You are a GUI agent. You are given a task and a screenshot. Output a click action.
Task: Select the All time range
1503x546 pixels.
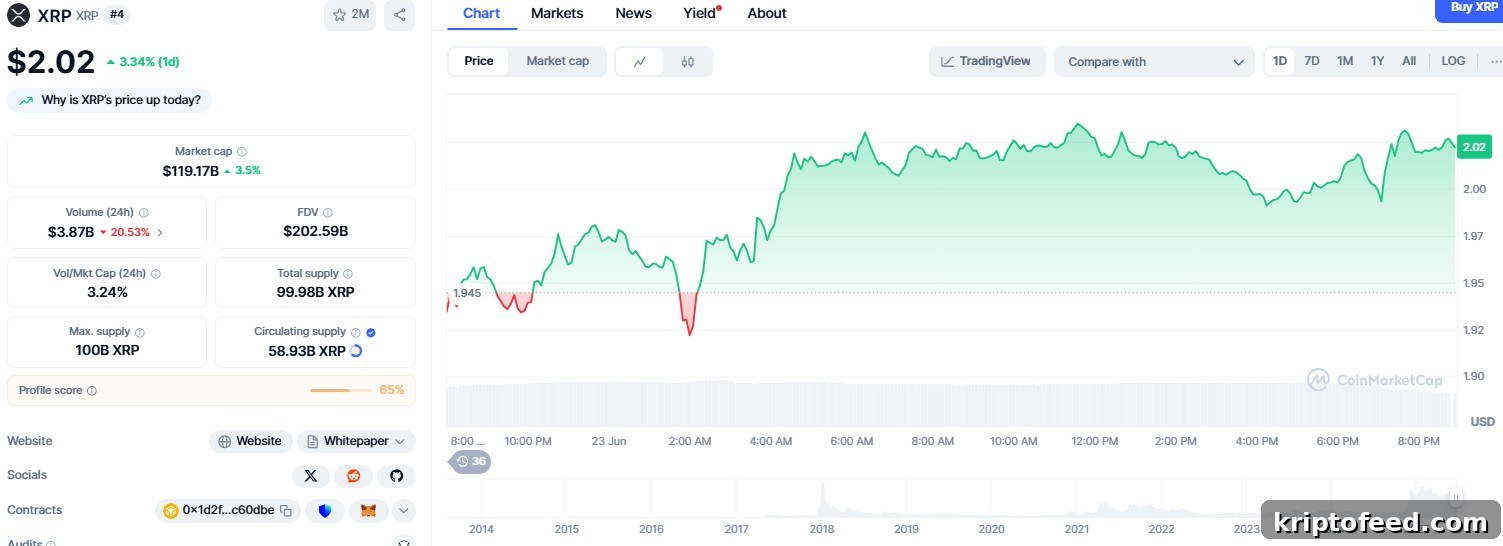pyautogui.click(x=1409, y=61)
